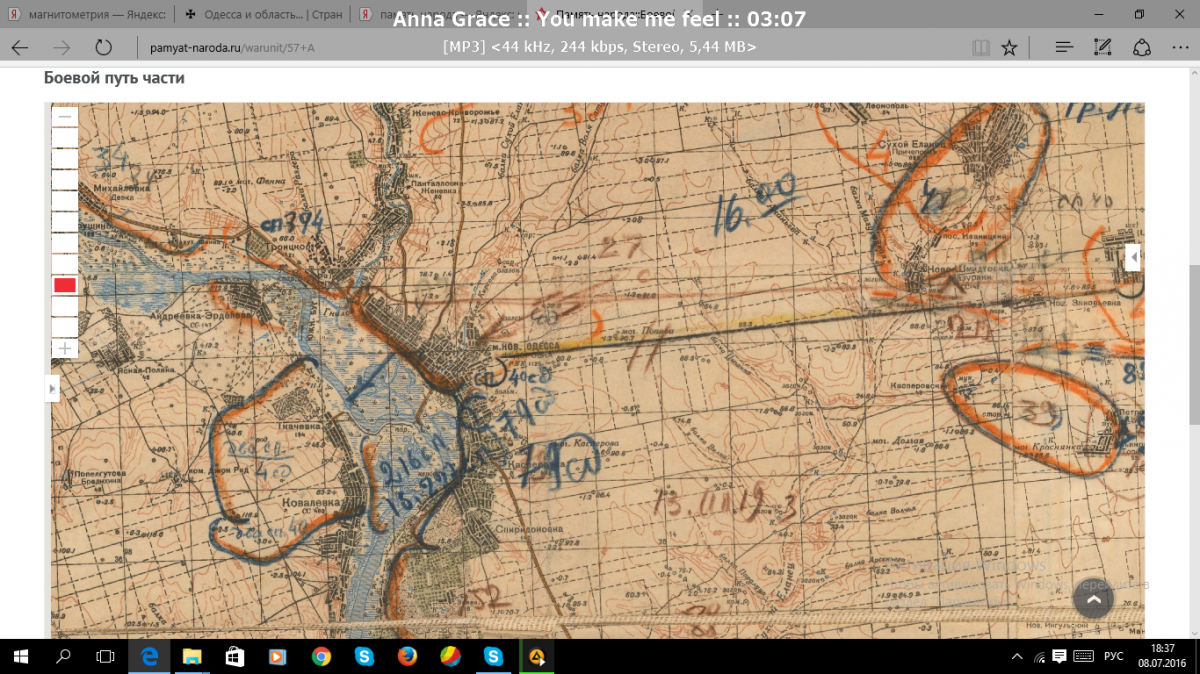The image size is (1200, 674).
Task: Switch the РУС input language indicator
Action: 1113,656
